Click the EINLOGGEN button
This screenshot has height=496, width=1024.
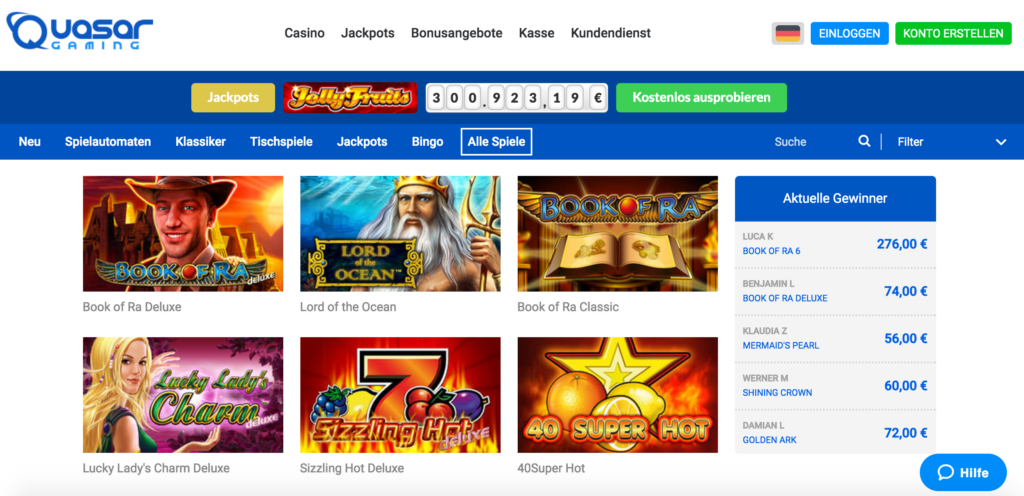click(x=850, y=33)
